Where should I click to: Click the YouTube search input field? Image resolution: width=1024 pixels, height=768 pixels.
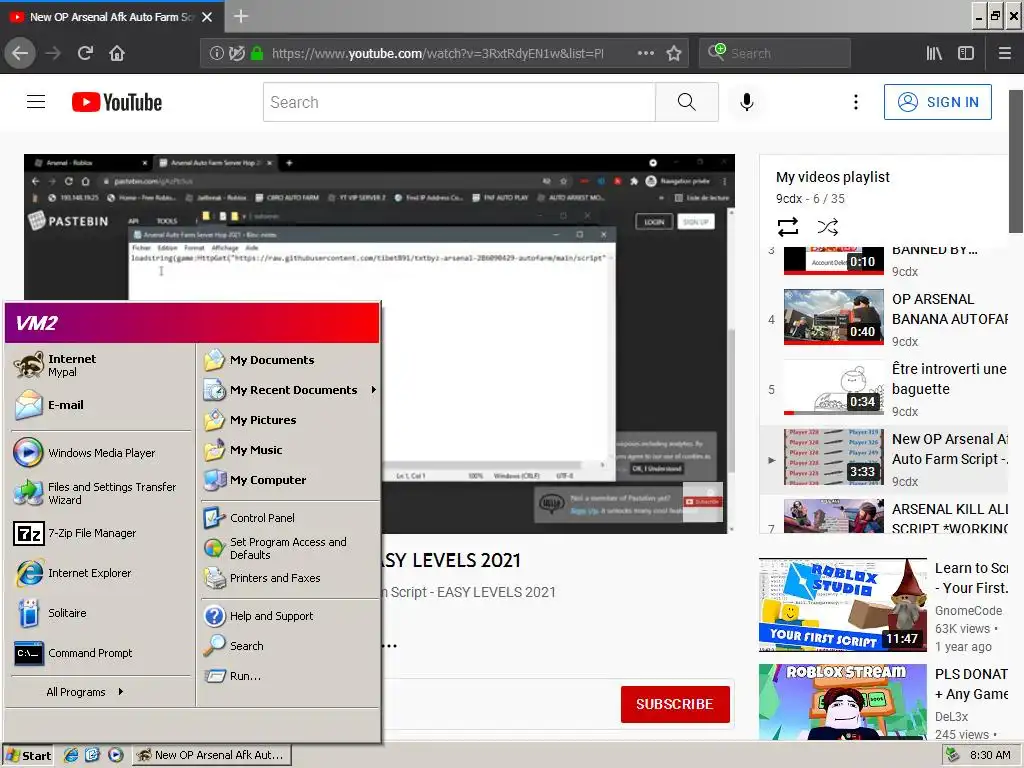pos(459,102)
